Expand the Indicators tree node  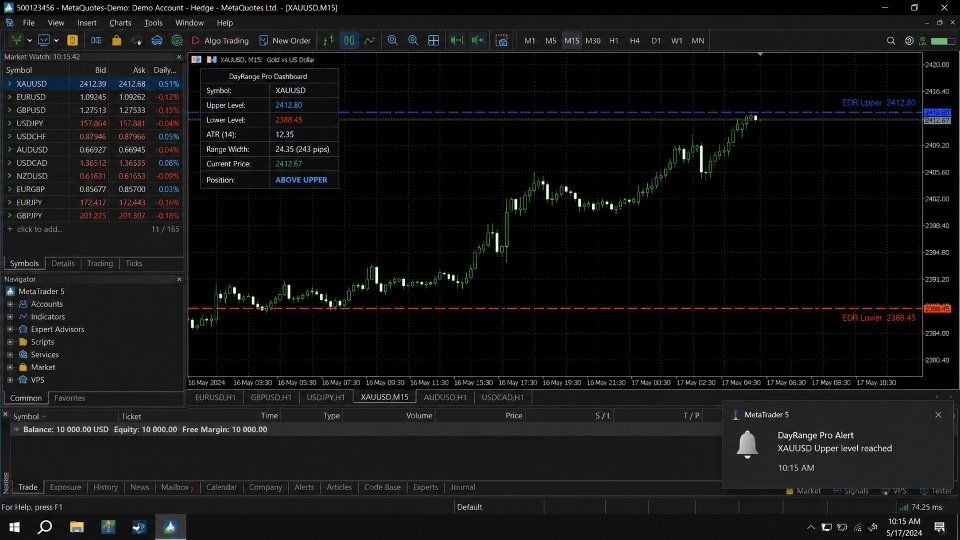[x=10, y=317]
